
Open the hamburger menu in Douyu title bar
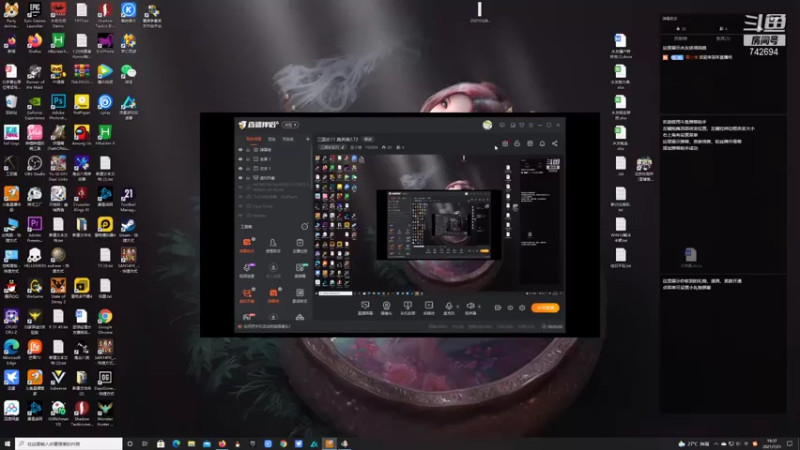coord(531,125)
